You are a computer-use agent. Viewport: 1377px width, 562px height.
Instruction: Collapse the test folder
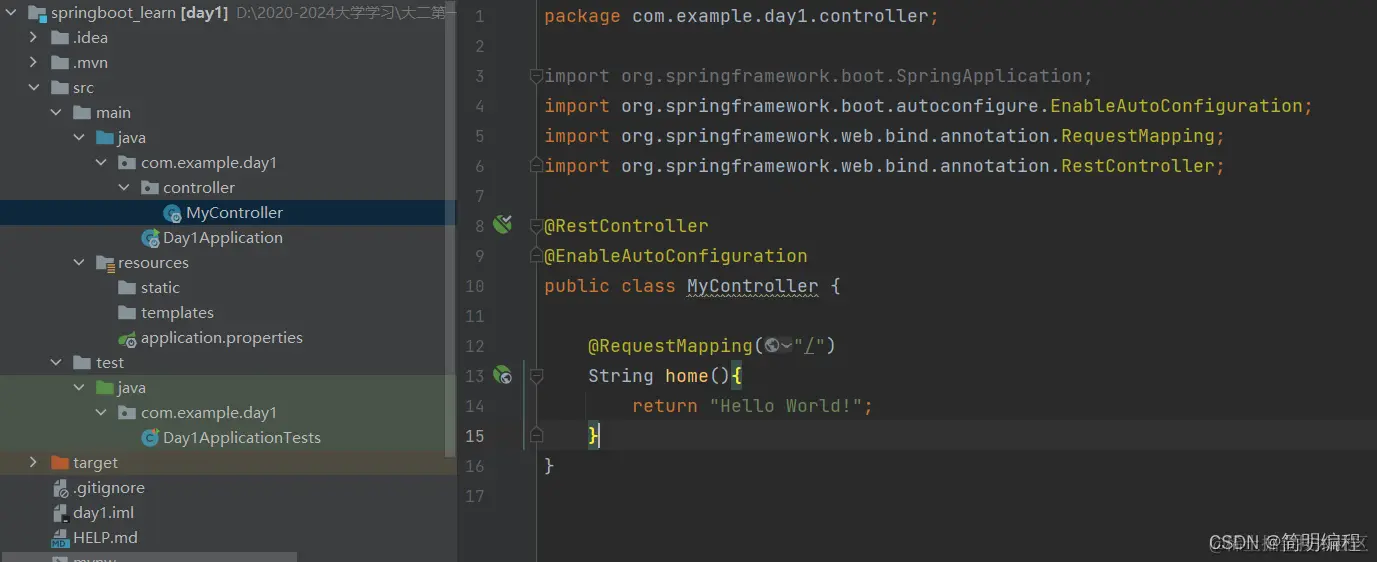pos(56,363)
